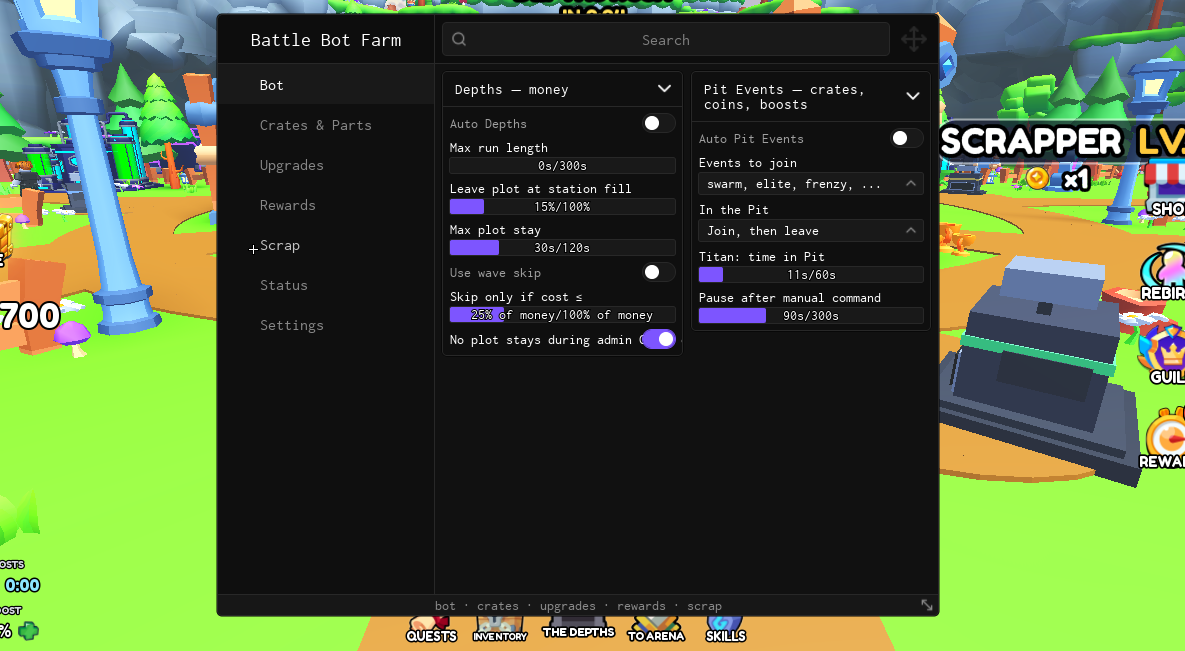The height and width of the screenshot is (651, 1185).
Task: Click the Max plot stay slider
Action: [x=562, y=247]
